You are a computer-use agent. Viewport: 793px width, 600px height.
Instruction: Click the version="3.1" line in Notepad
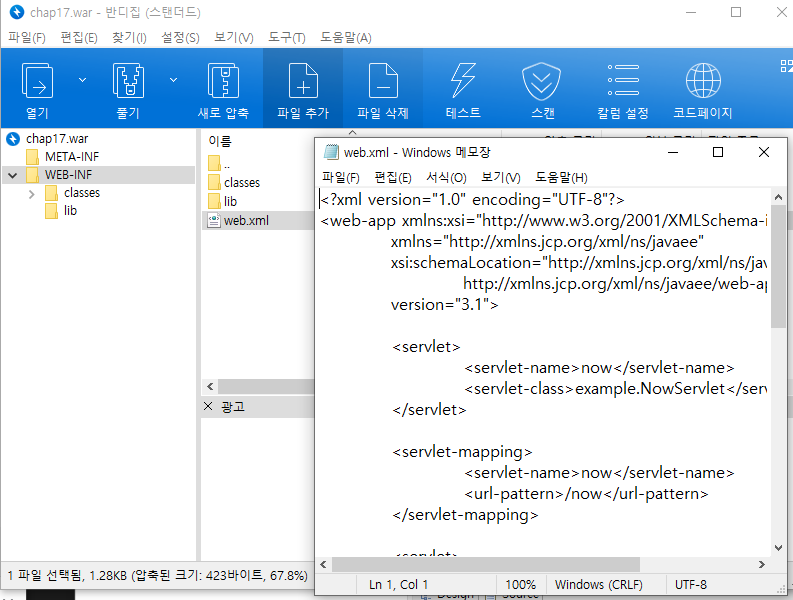pos(445,305)
